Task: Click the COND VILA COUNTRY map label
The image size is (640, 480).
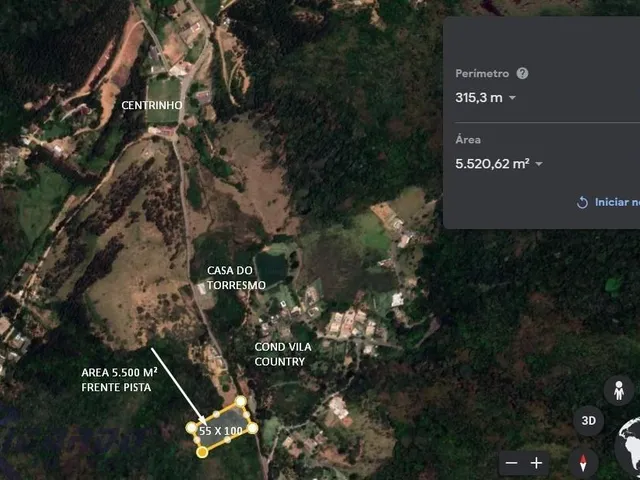Action: (x=283, y=354)
